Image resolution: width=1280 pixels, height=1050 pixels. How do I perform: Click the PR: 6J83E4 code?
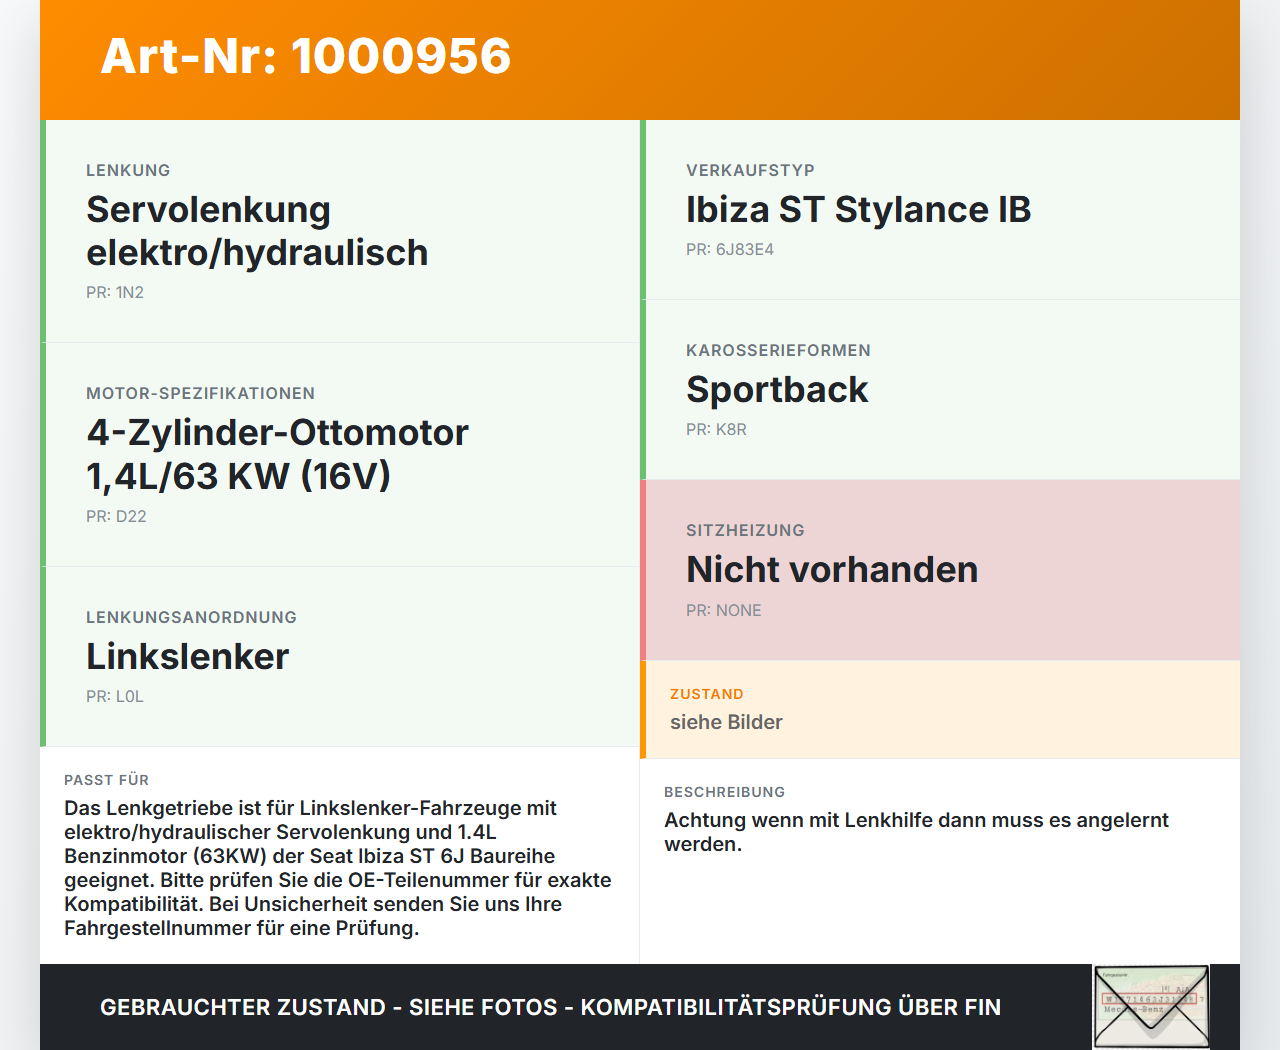point(730,249)
